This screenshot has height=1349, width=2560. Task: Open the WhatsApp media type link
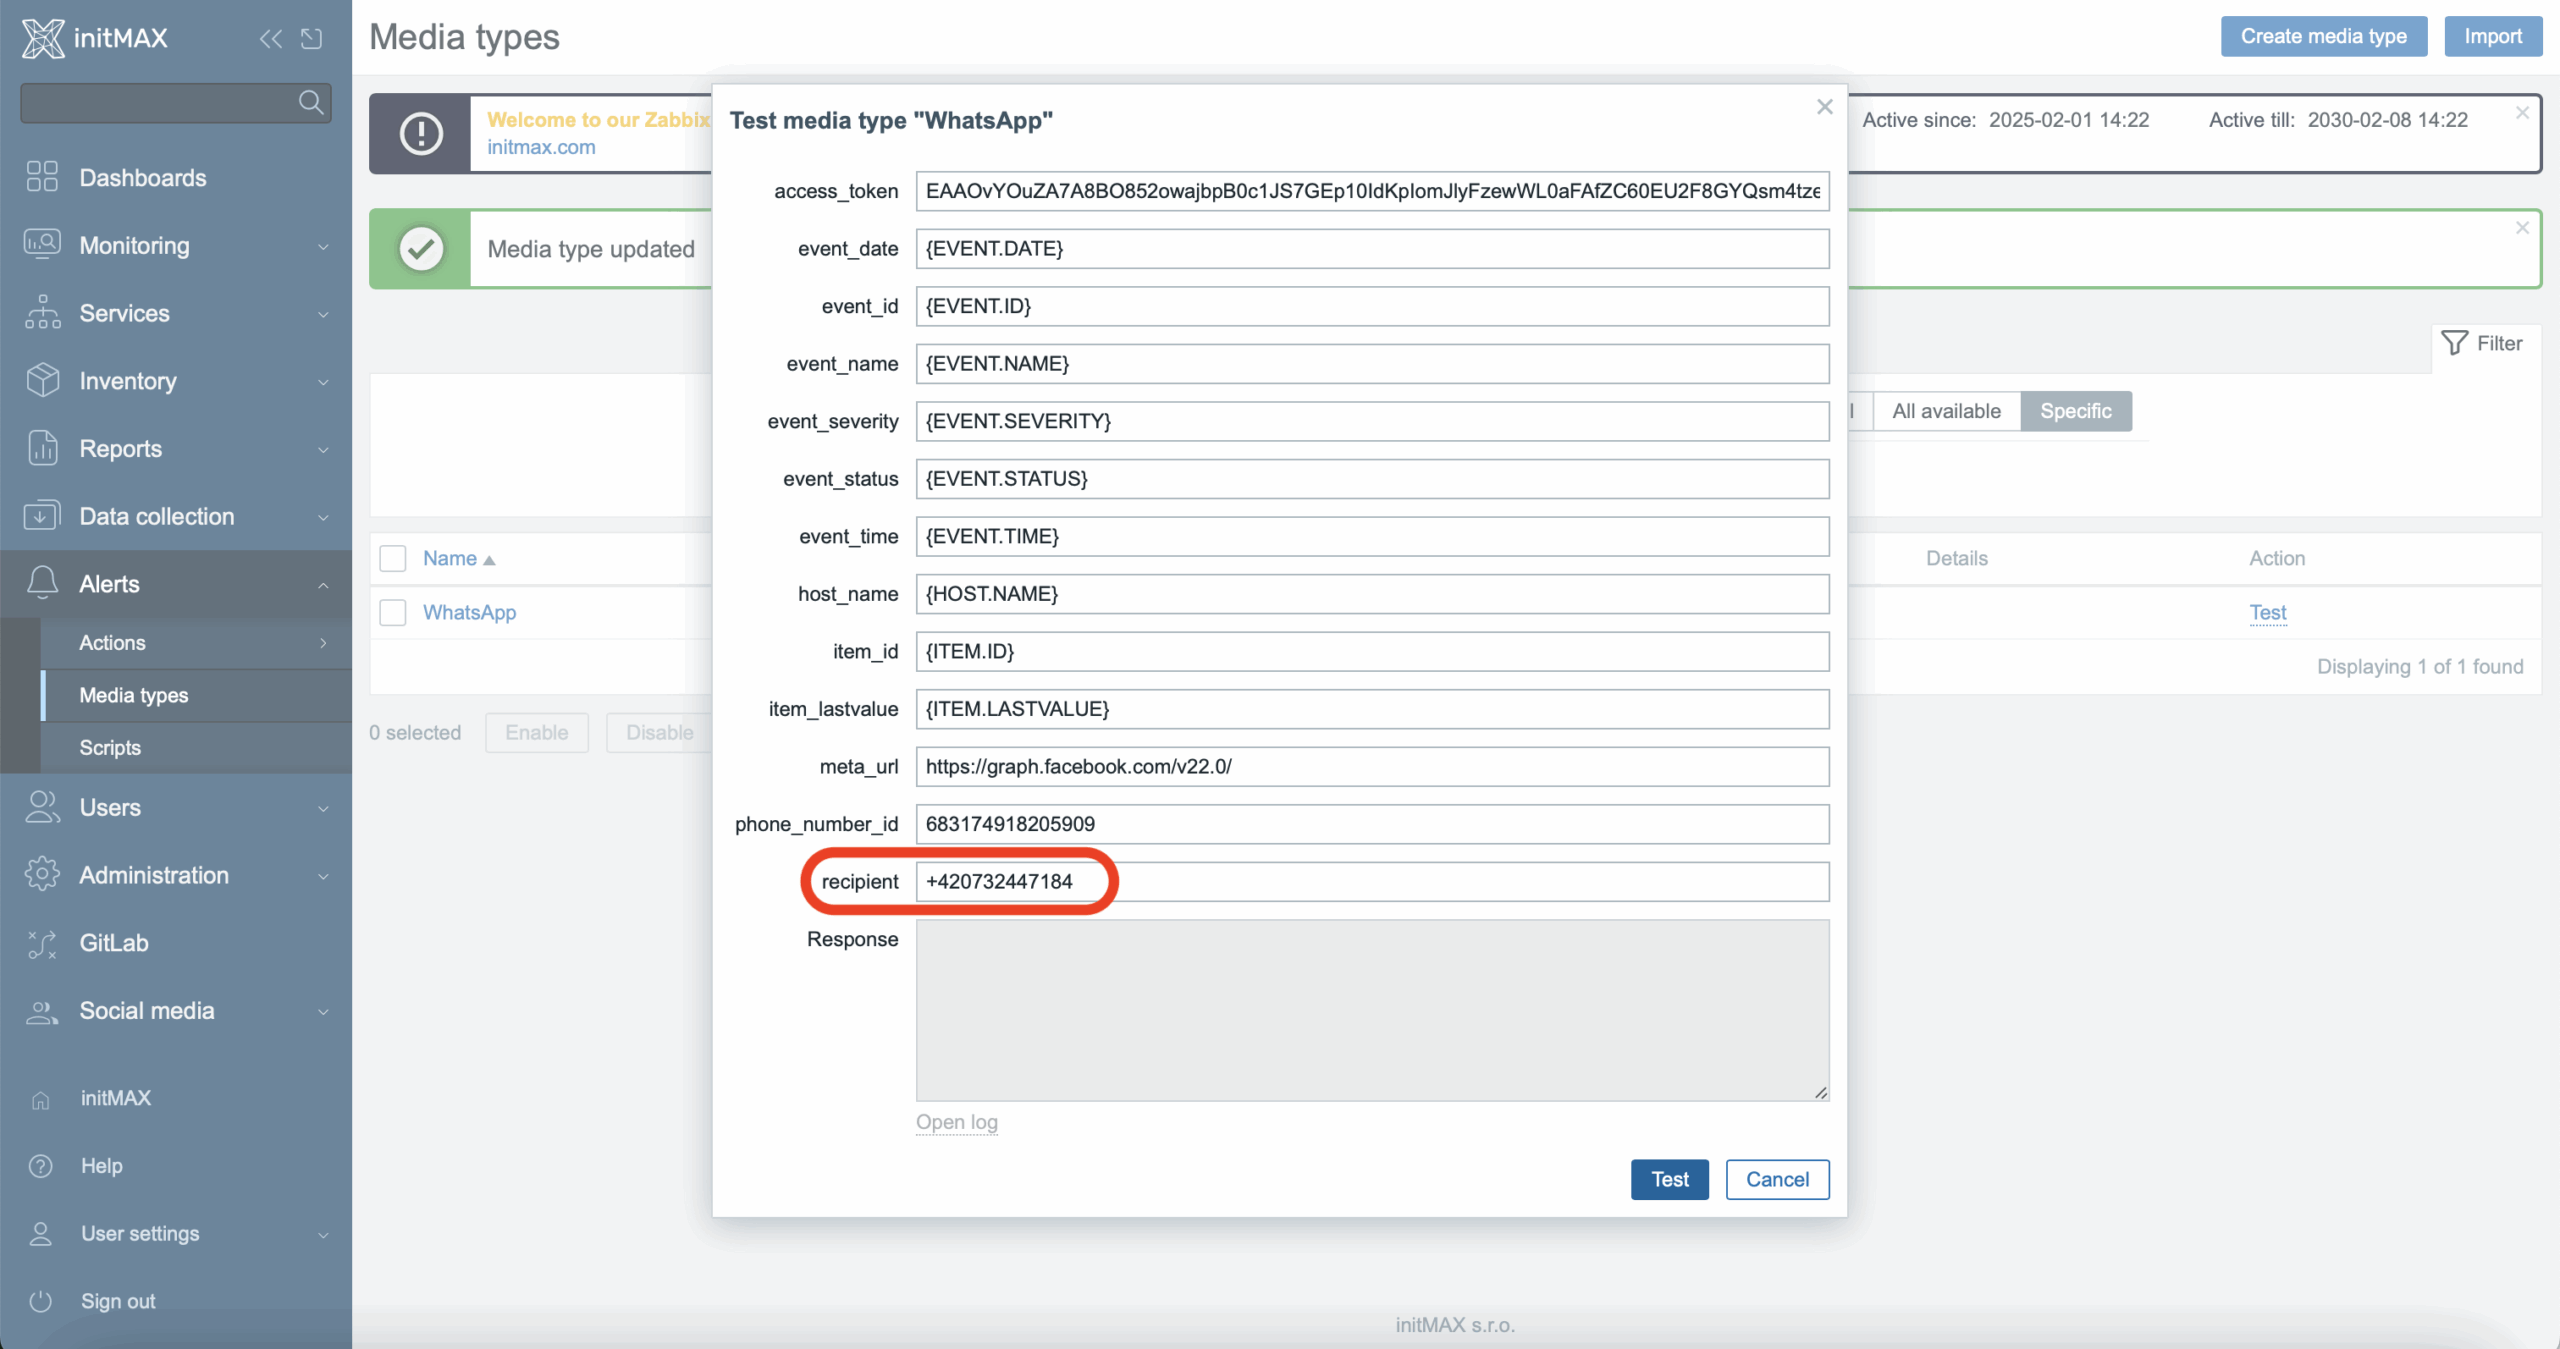pos(469,612)
